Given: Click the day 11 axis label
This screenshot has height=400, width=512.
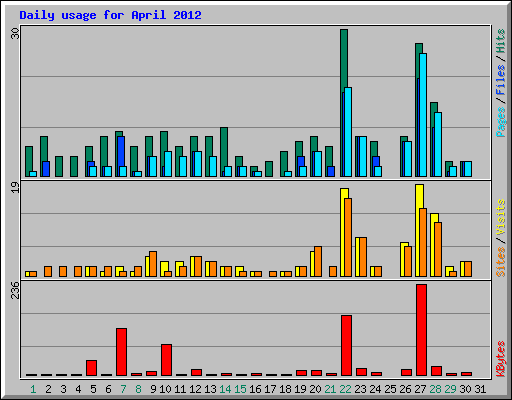Looking at the screenshot, I should tap(180, 389).
